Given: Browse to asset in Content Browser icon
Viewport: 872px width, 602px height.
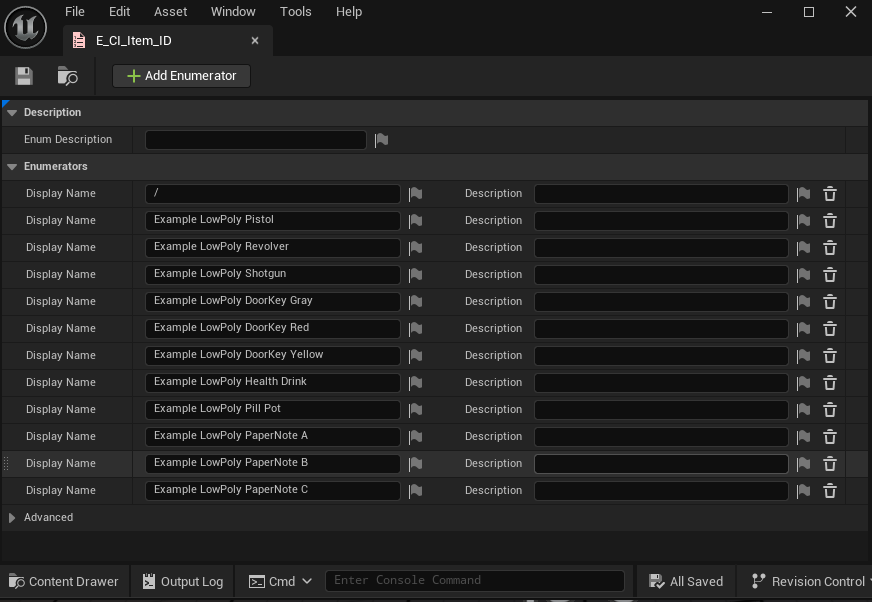Looking at the screenshot, I should pos(67,76).
